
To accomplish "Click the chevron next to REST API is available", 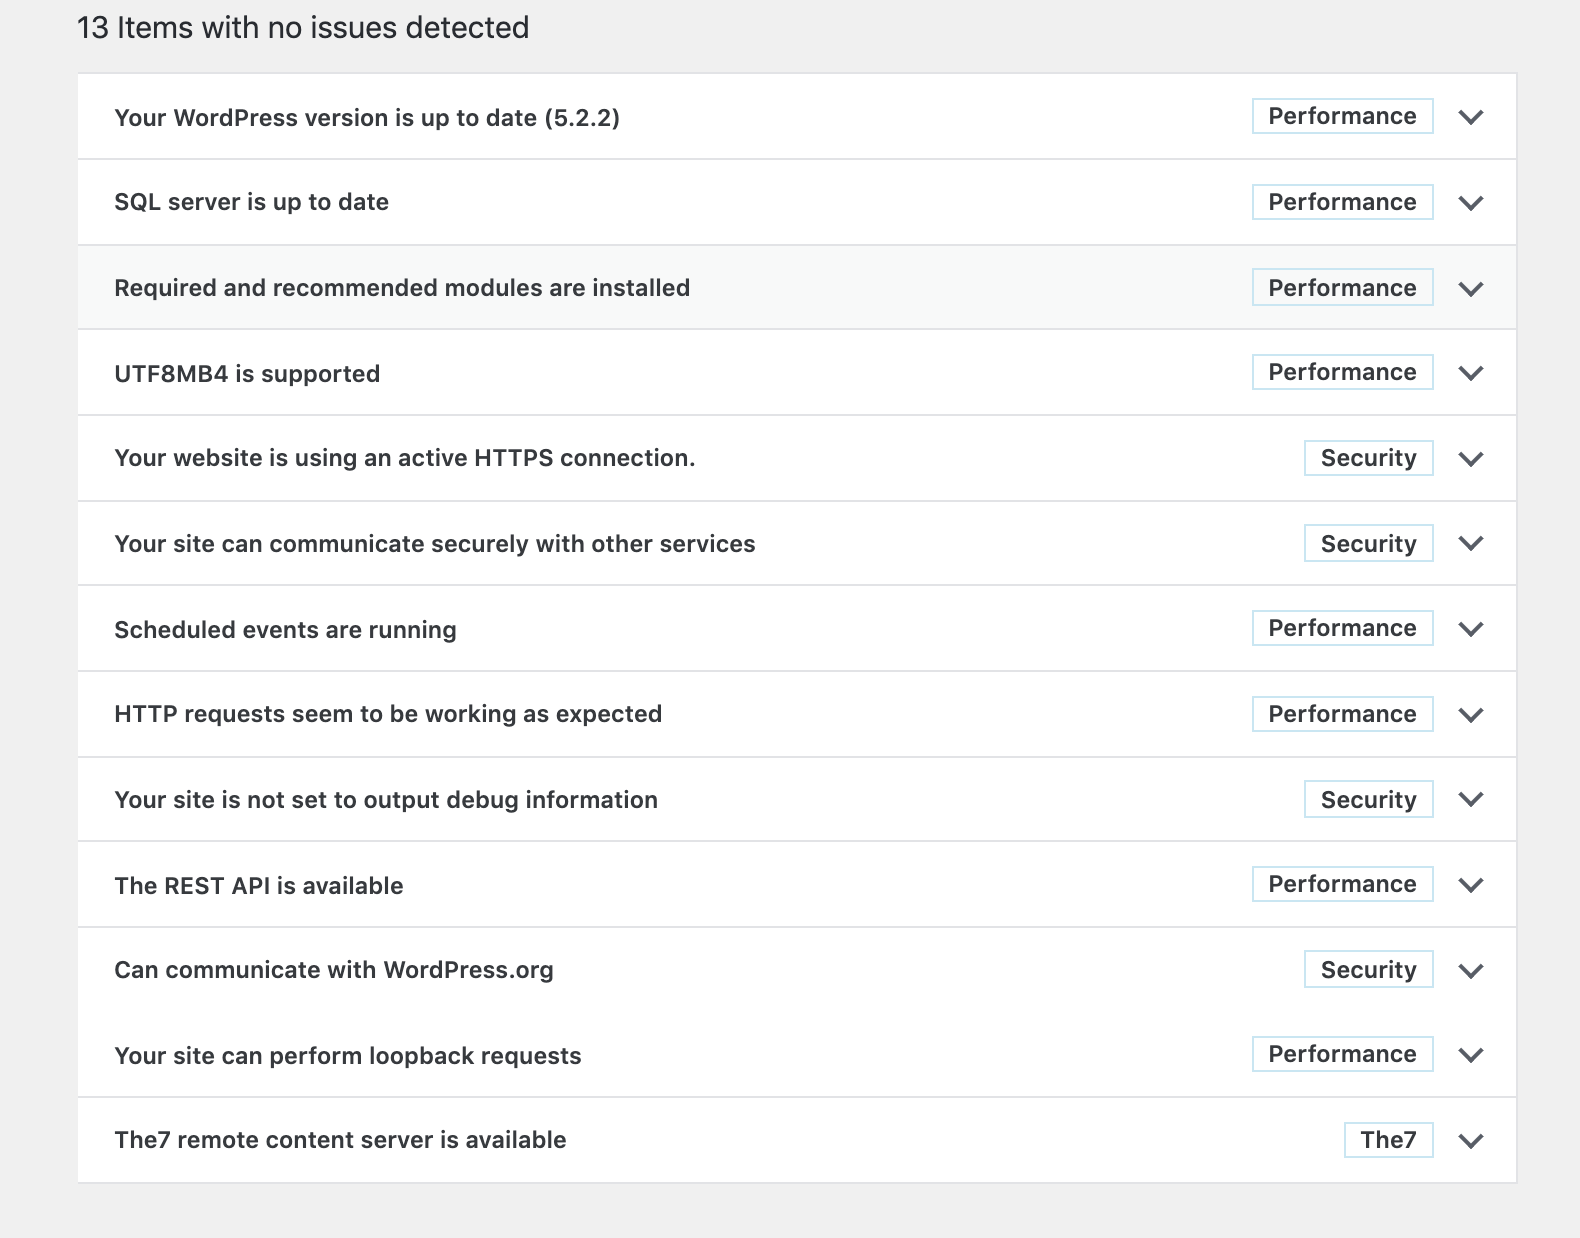I will coord(1470,885).
